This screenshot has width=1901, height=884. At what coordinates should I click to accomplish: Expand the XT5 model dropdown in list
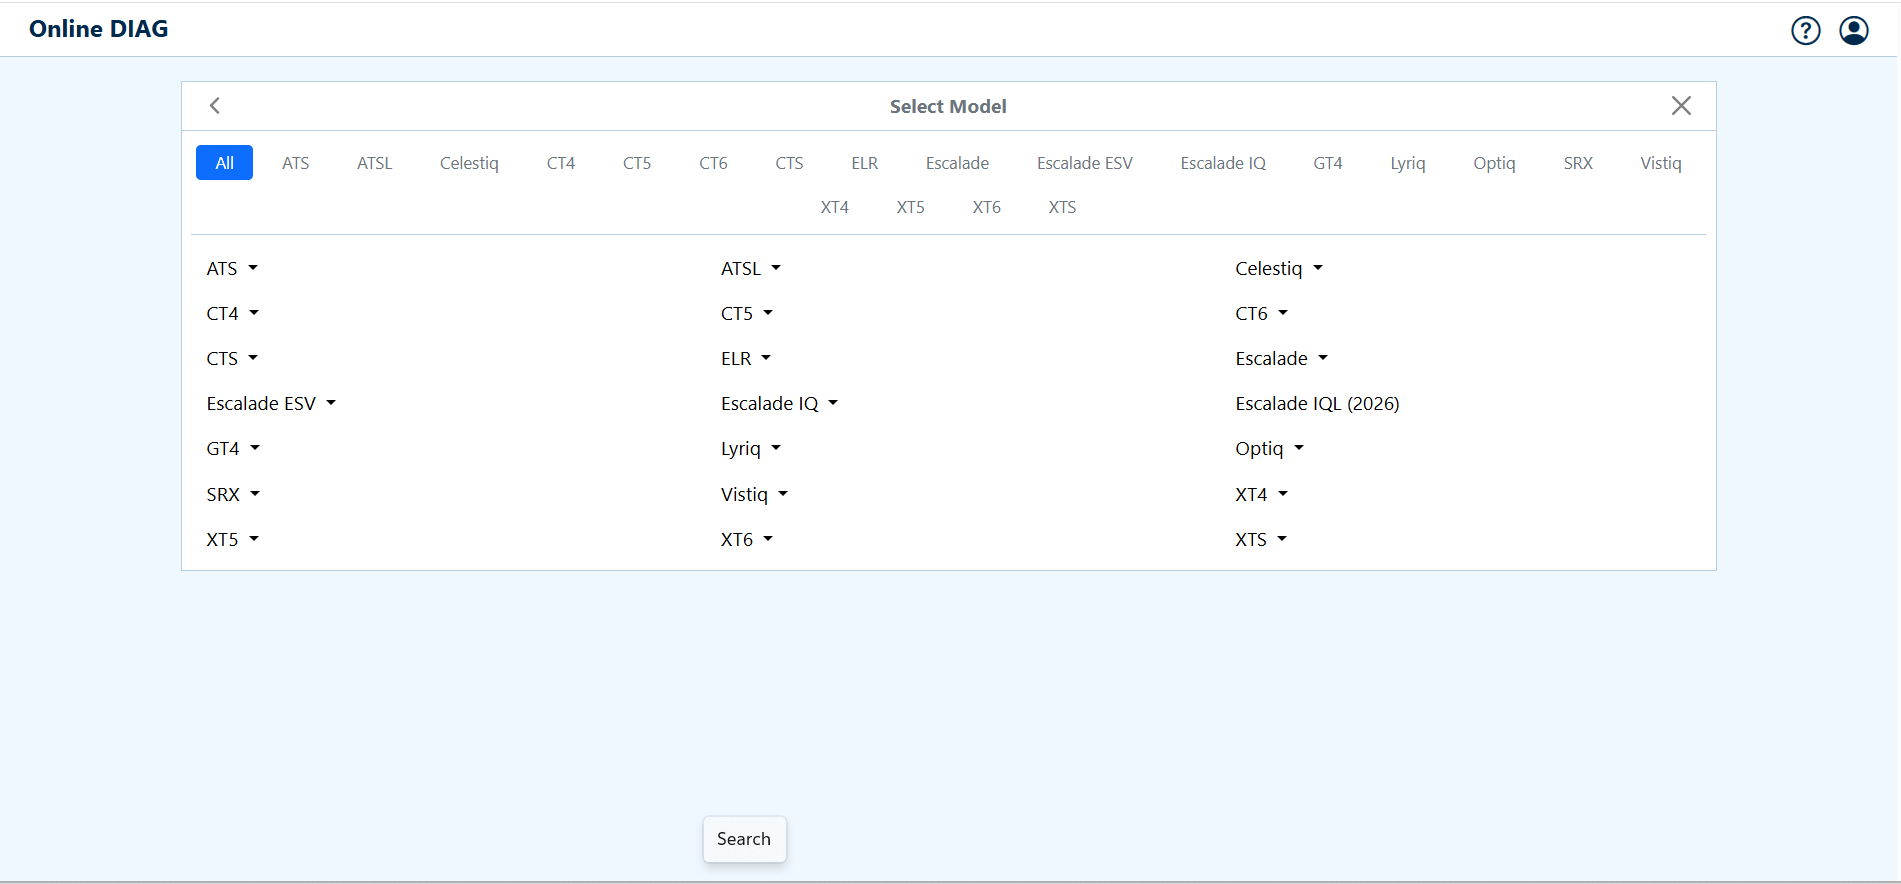coord(232,539)
